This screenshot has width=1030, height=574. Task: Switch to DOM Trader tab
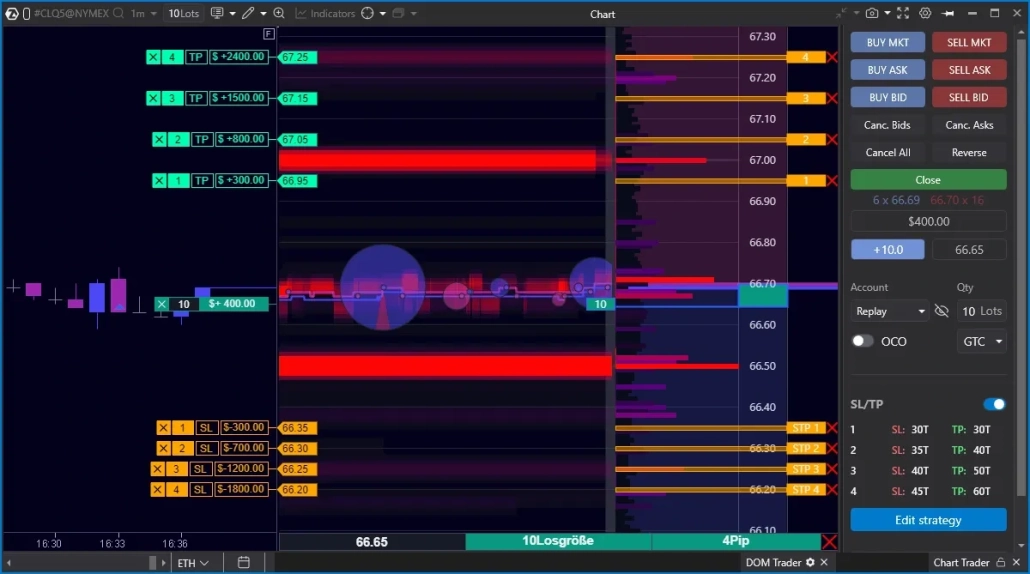773,562
